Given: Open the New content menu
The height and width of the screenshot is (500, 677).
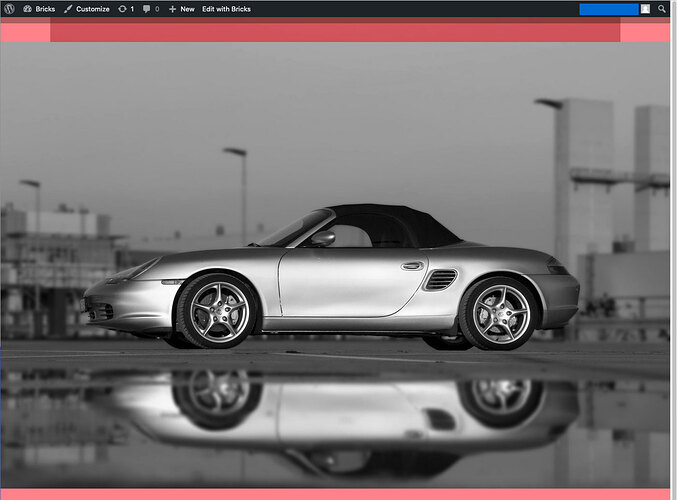Looking at the screenshot, I should point(181,9).
